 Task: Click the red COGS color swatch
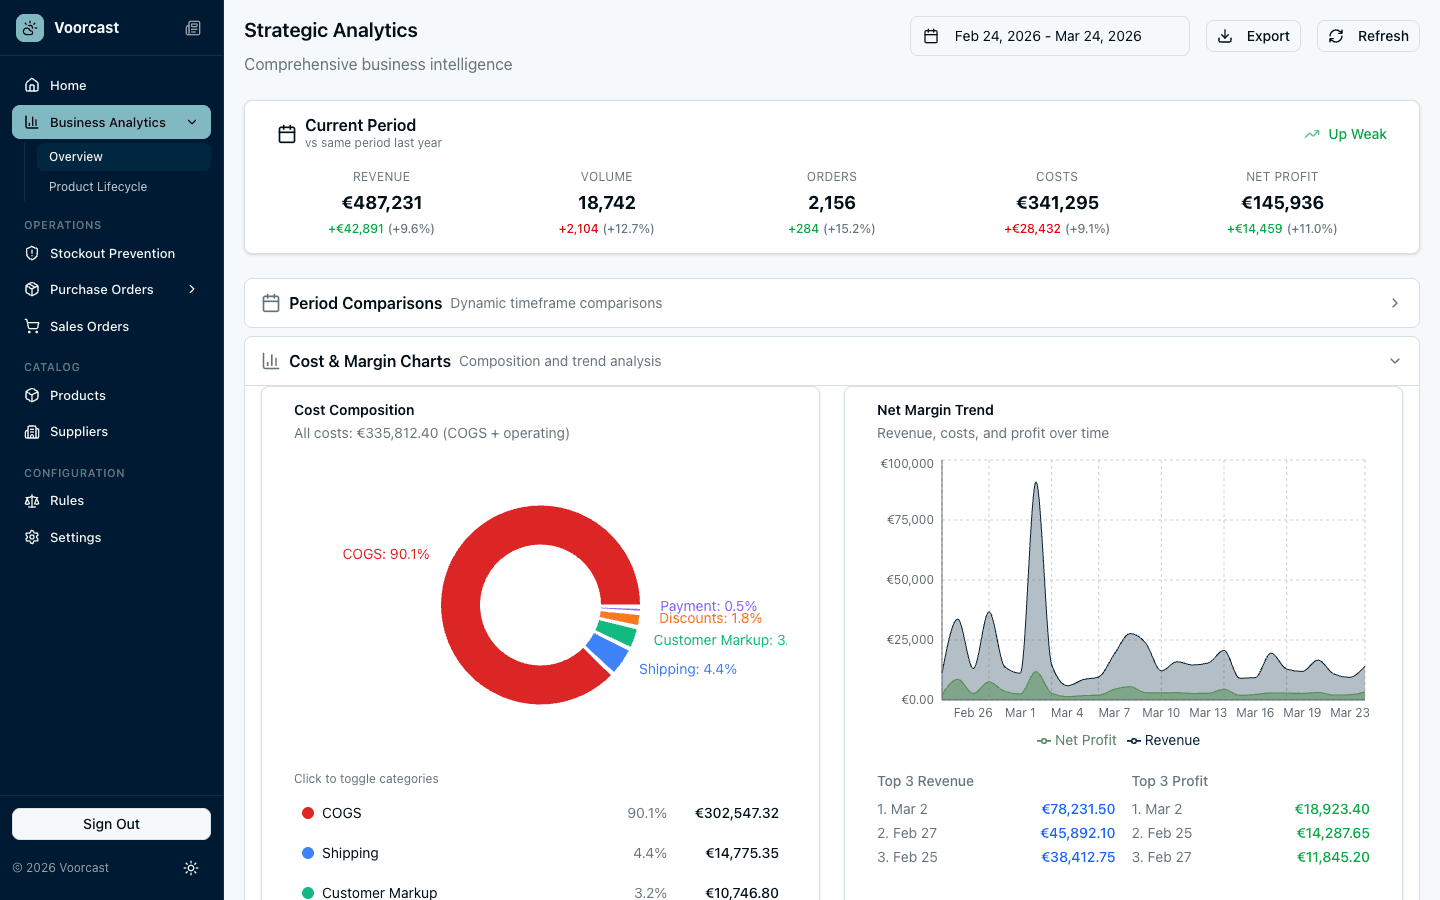[310, 813]
